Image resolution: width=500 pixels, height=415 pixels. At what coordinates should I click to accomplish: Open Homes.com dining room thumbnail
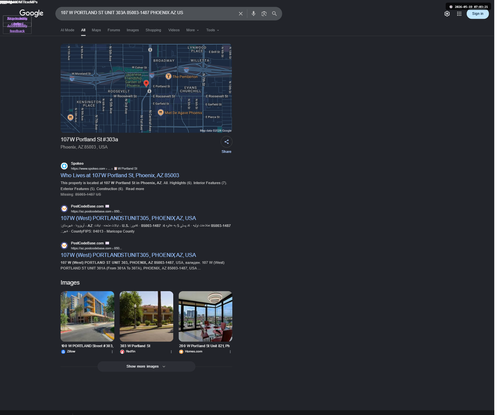click(x=205, y=316)
